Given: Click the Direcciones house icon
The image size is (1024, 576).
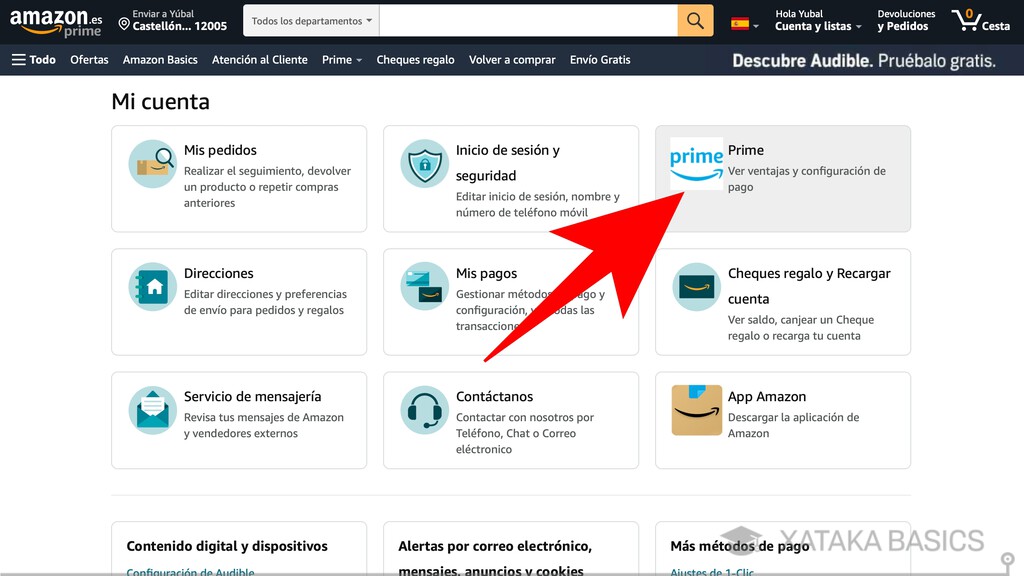Looking at the screenshot, I should coord(152,289).
